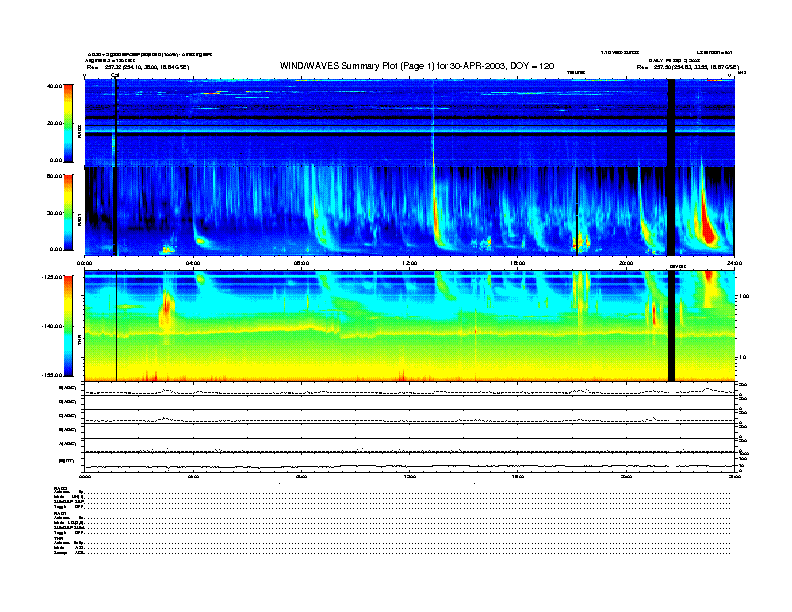Click the 30.00 label on RAD1 scale
792x612 pixels.
[54, 213]
